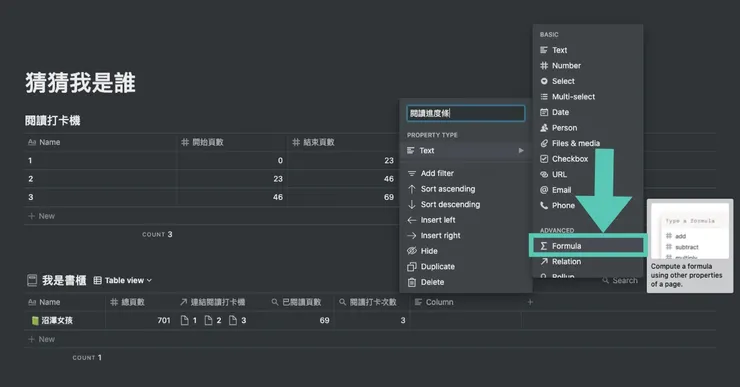
Task: Click the Files & media paperclip icon
Action: coord(544,143)
